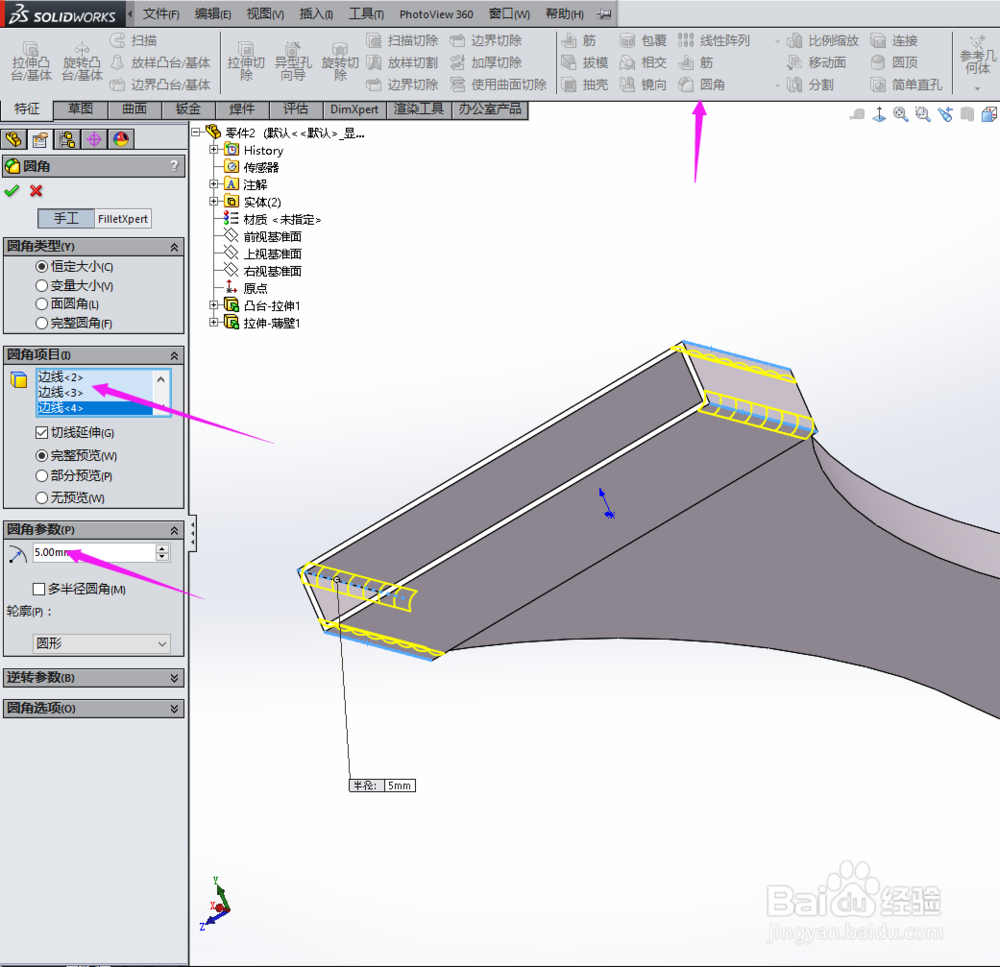The height and width of the screenshot is (967, 1000).
Task: Click the 拉伸切除 extruded cut icon
Action: [246, 62]
